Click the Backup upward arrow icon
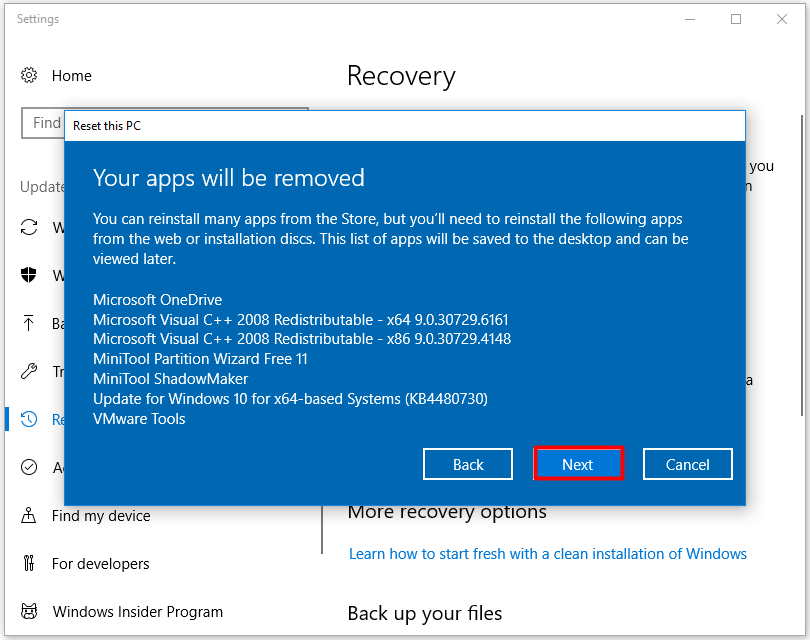 coord(29,323)
